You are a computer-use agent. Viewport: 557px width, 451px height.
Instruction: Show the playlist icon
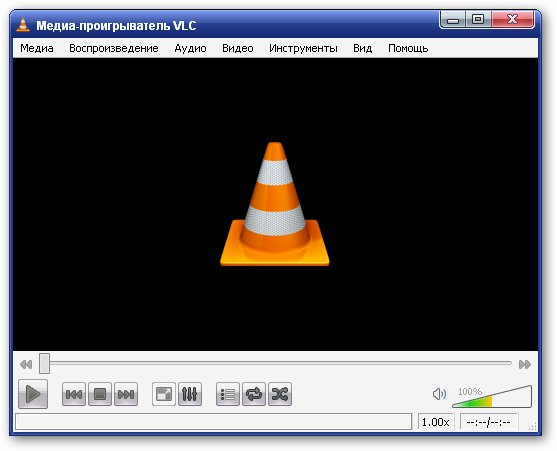click(x=228, y=394)
